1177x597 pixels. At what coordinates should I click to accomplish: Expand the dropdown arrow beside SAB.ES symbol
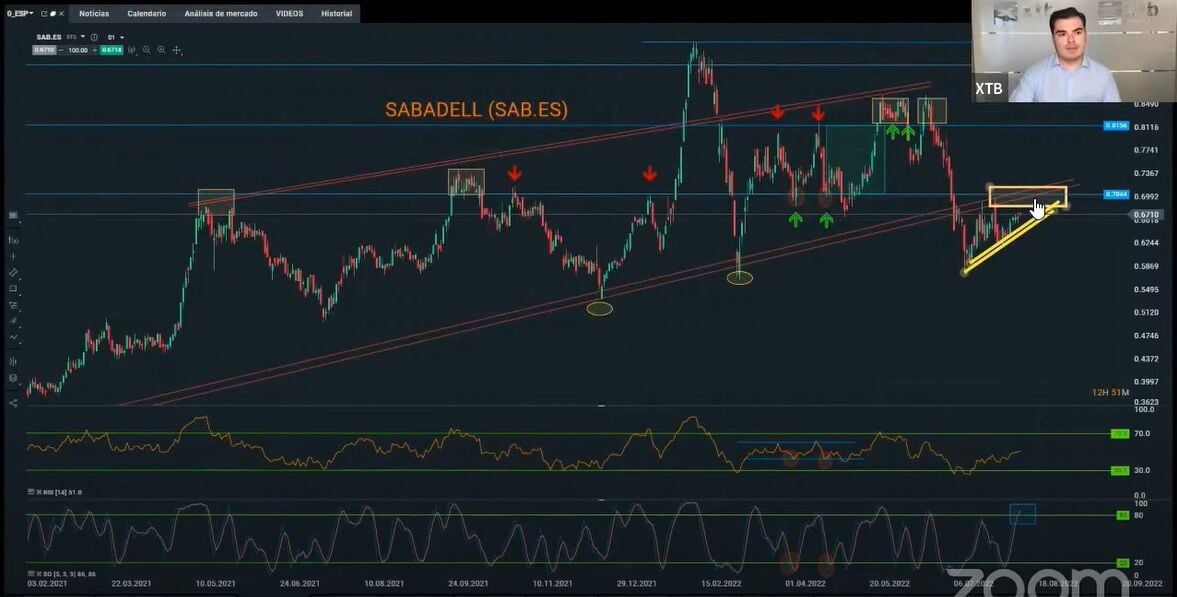click(x=83, y=37)
